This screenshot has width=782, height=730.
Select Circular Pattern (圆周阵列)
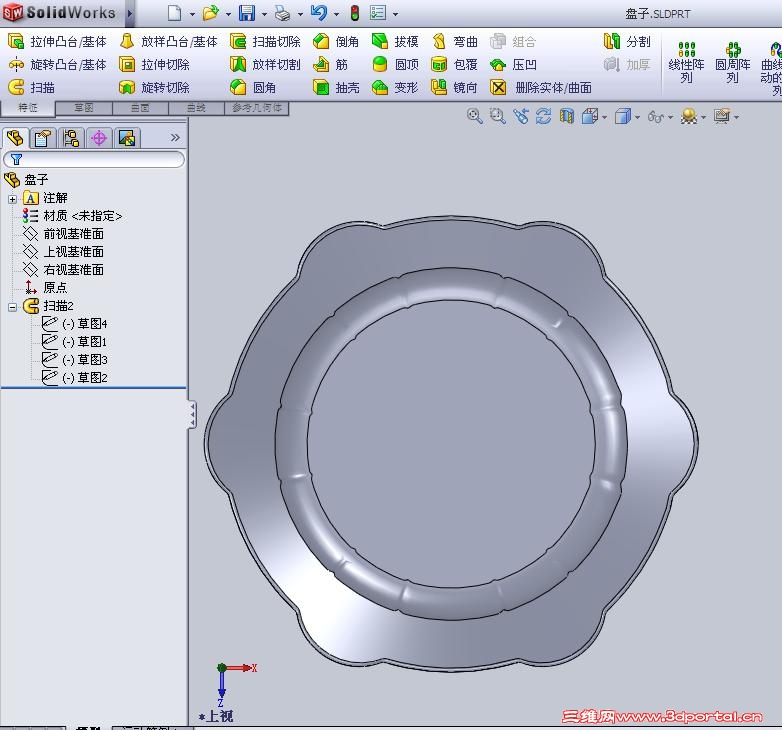coord(733,63)
